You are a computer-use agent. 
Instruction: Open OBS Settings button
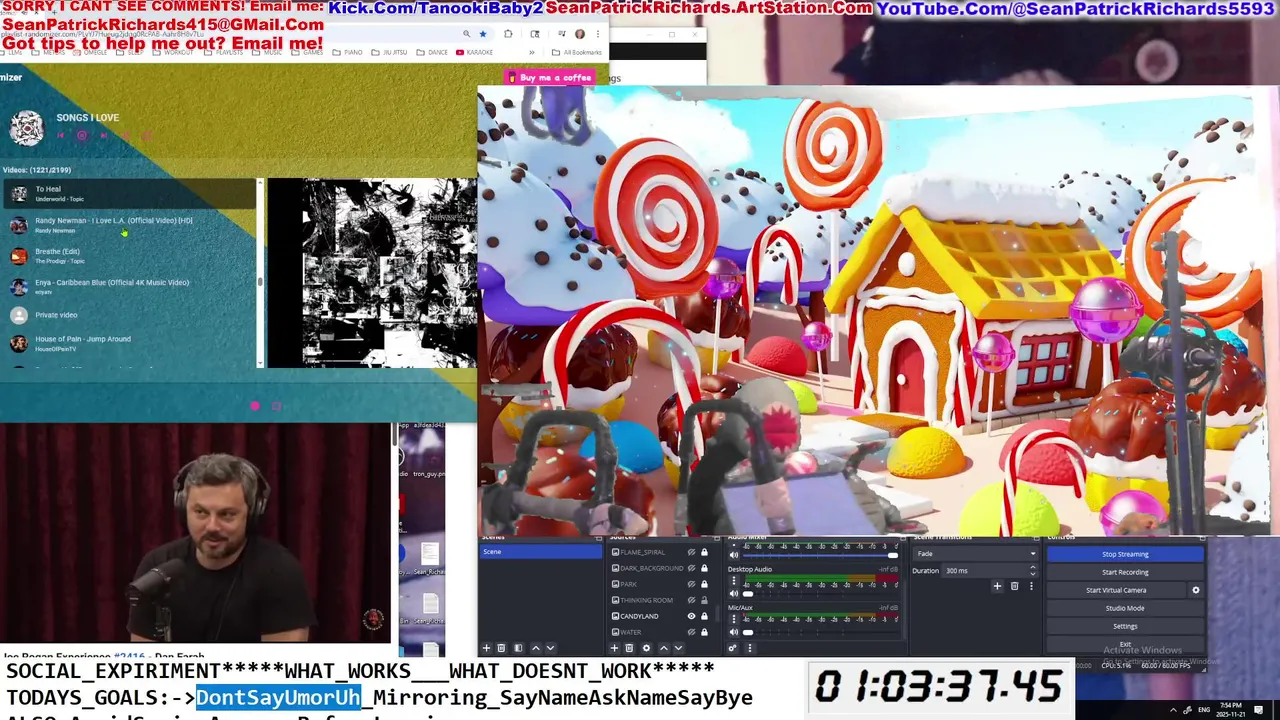coord(1125,626)
